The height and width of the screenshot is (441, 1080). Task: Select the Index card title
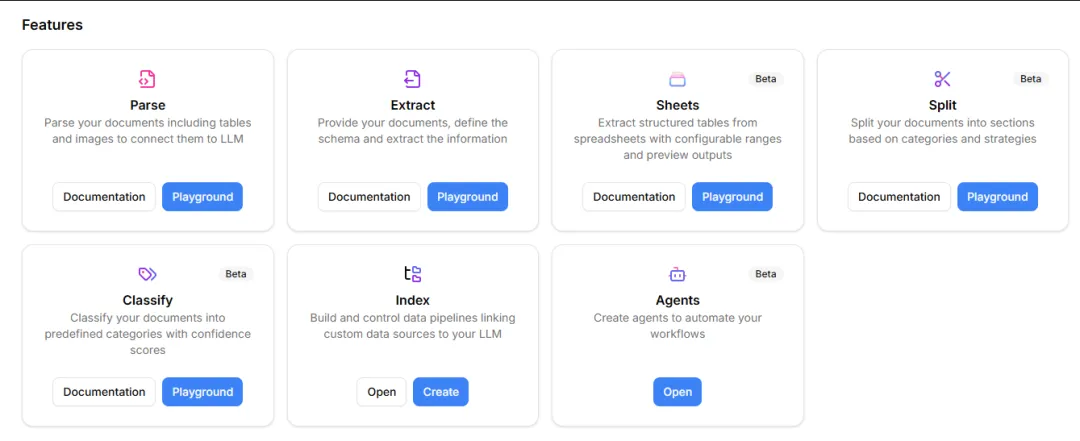click(x=412, y=300)
